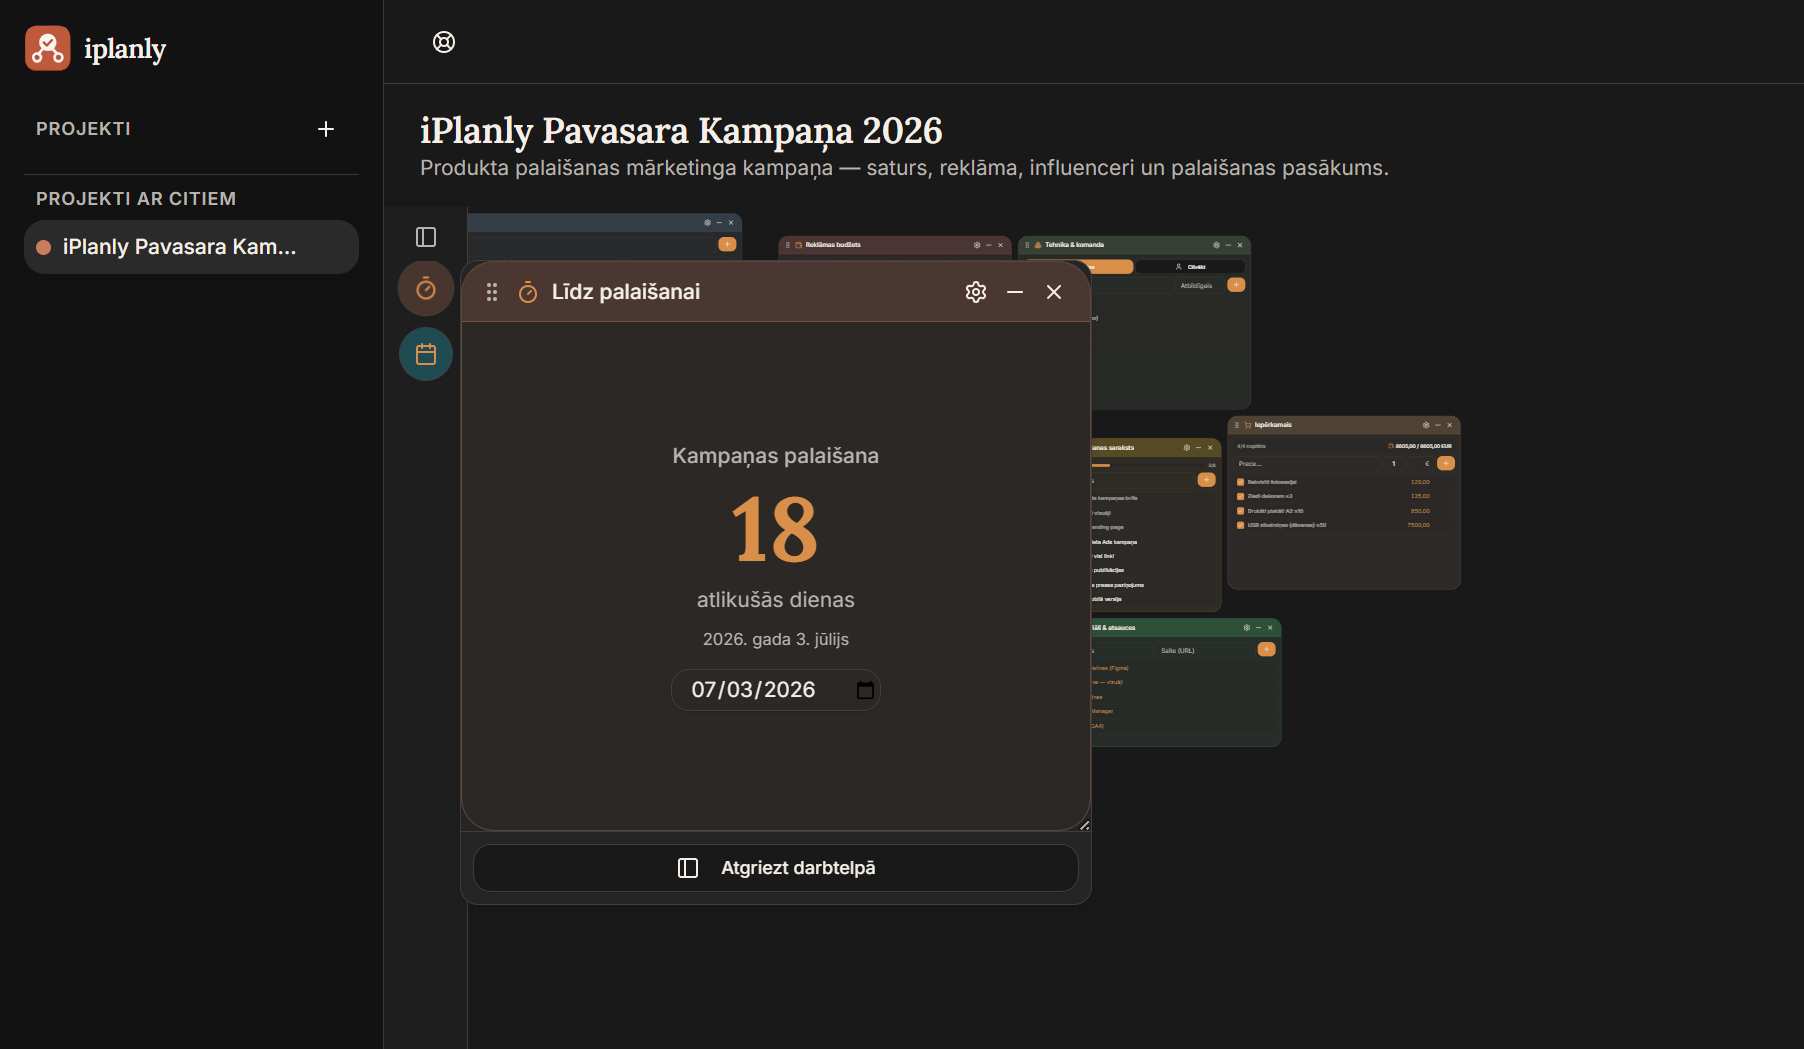Click orange add button in Iepirkumi widget
Viewport: 1804px width, 1049px height.
point(1446,464)
